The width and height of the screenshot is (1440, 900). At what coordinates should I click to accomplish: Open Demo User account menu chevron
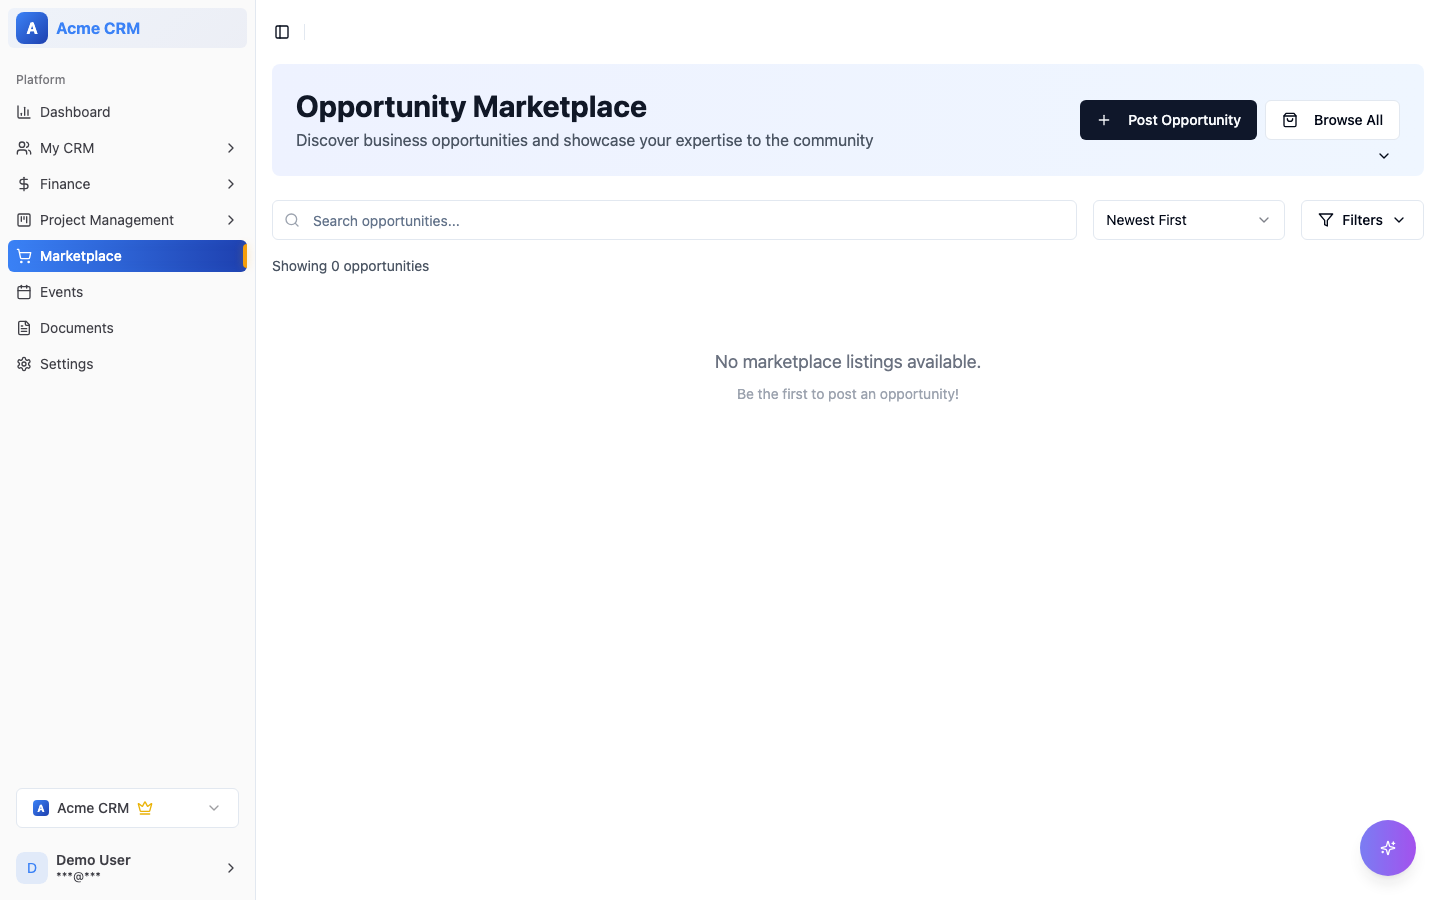[x=231, y=868]
